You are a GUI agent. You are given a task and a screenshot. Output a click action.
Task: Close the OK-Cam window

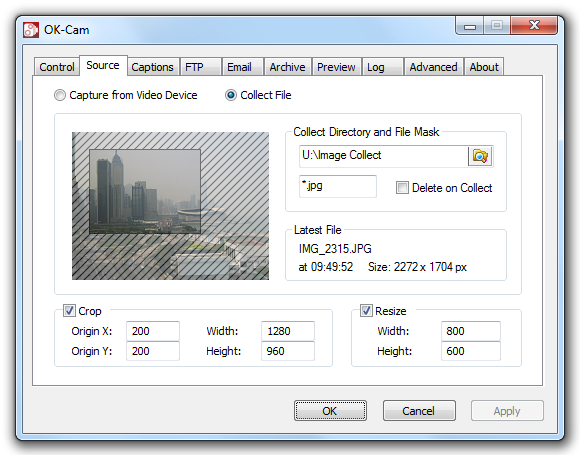[534, 26]
